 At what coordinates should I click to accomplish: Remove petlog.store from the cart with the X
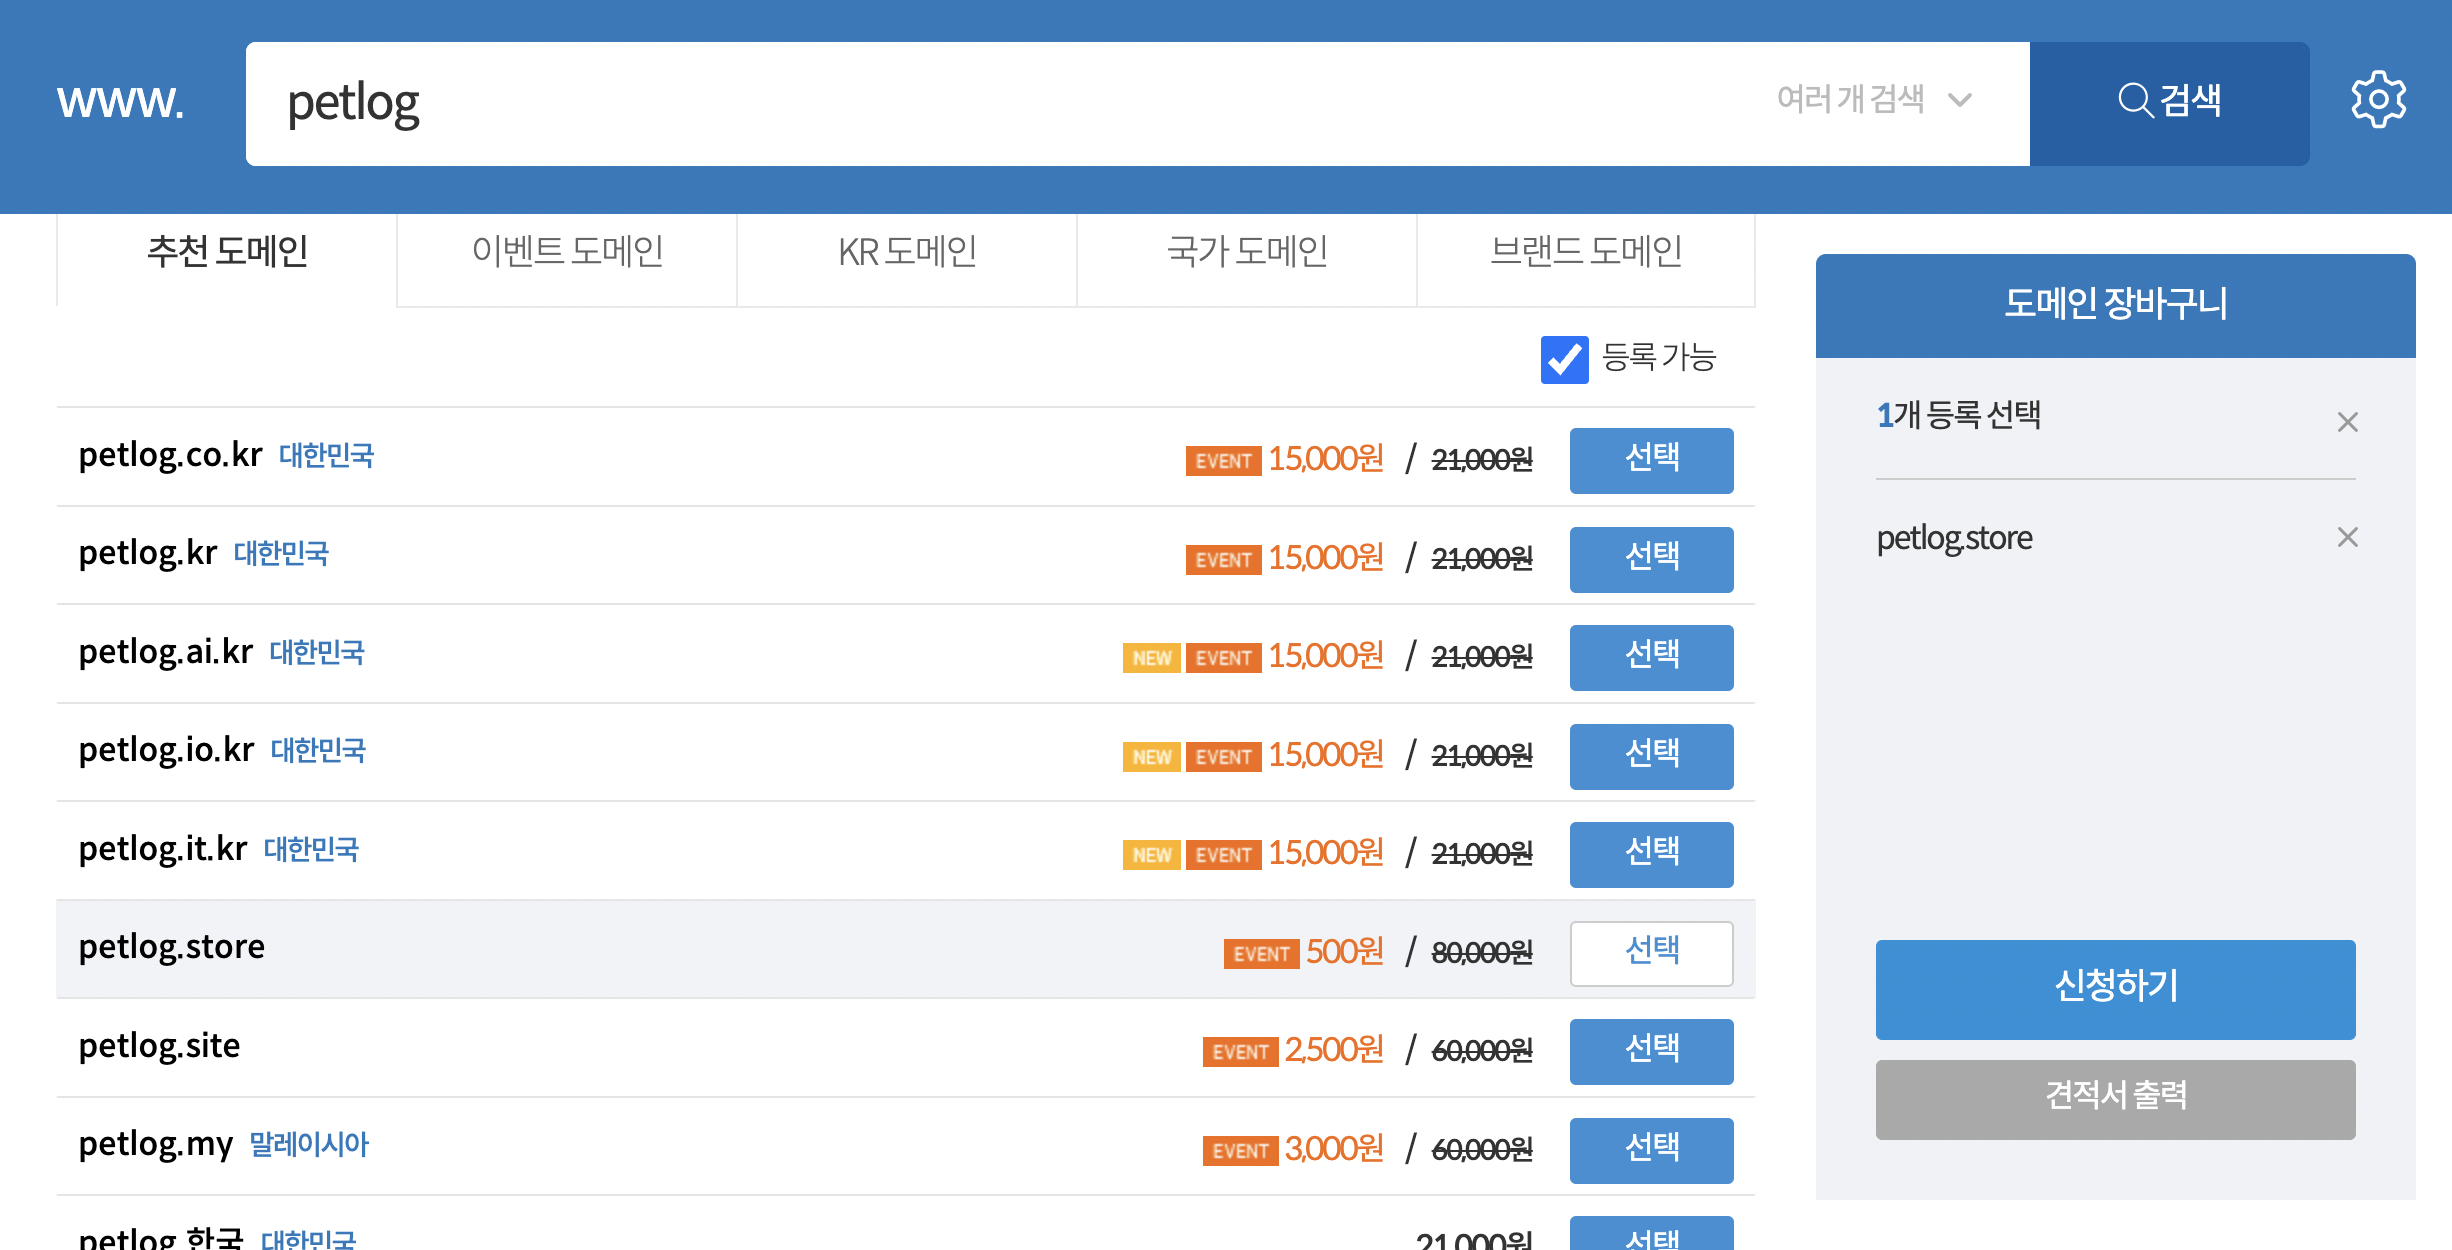click(x=2347, y=538)
